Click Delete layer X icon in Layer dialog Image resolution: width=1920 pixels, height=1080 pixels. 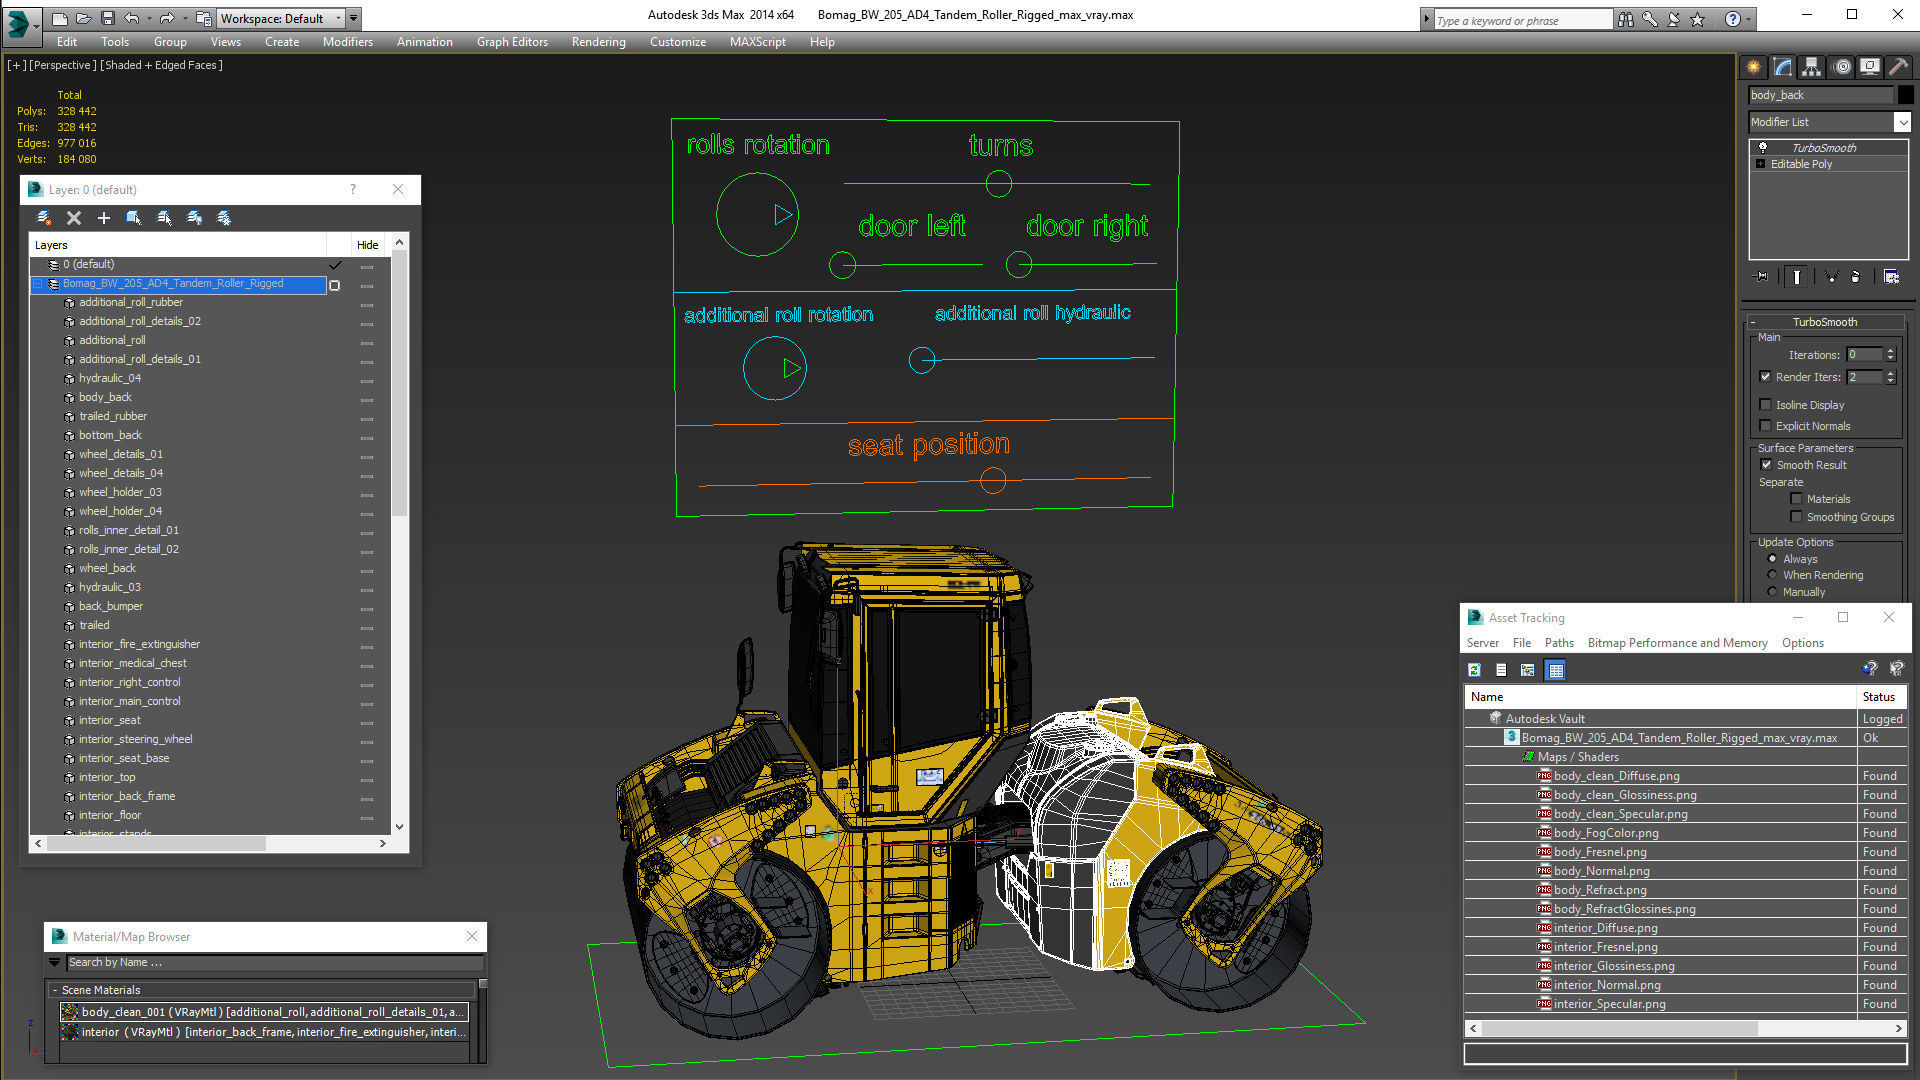tap(73, 218)
